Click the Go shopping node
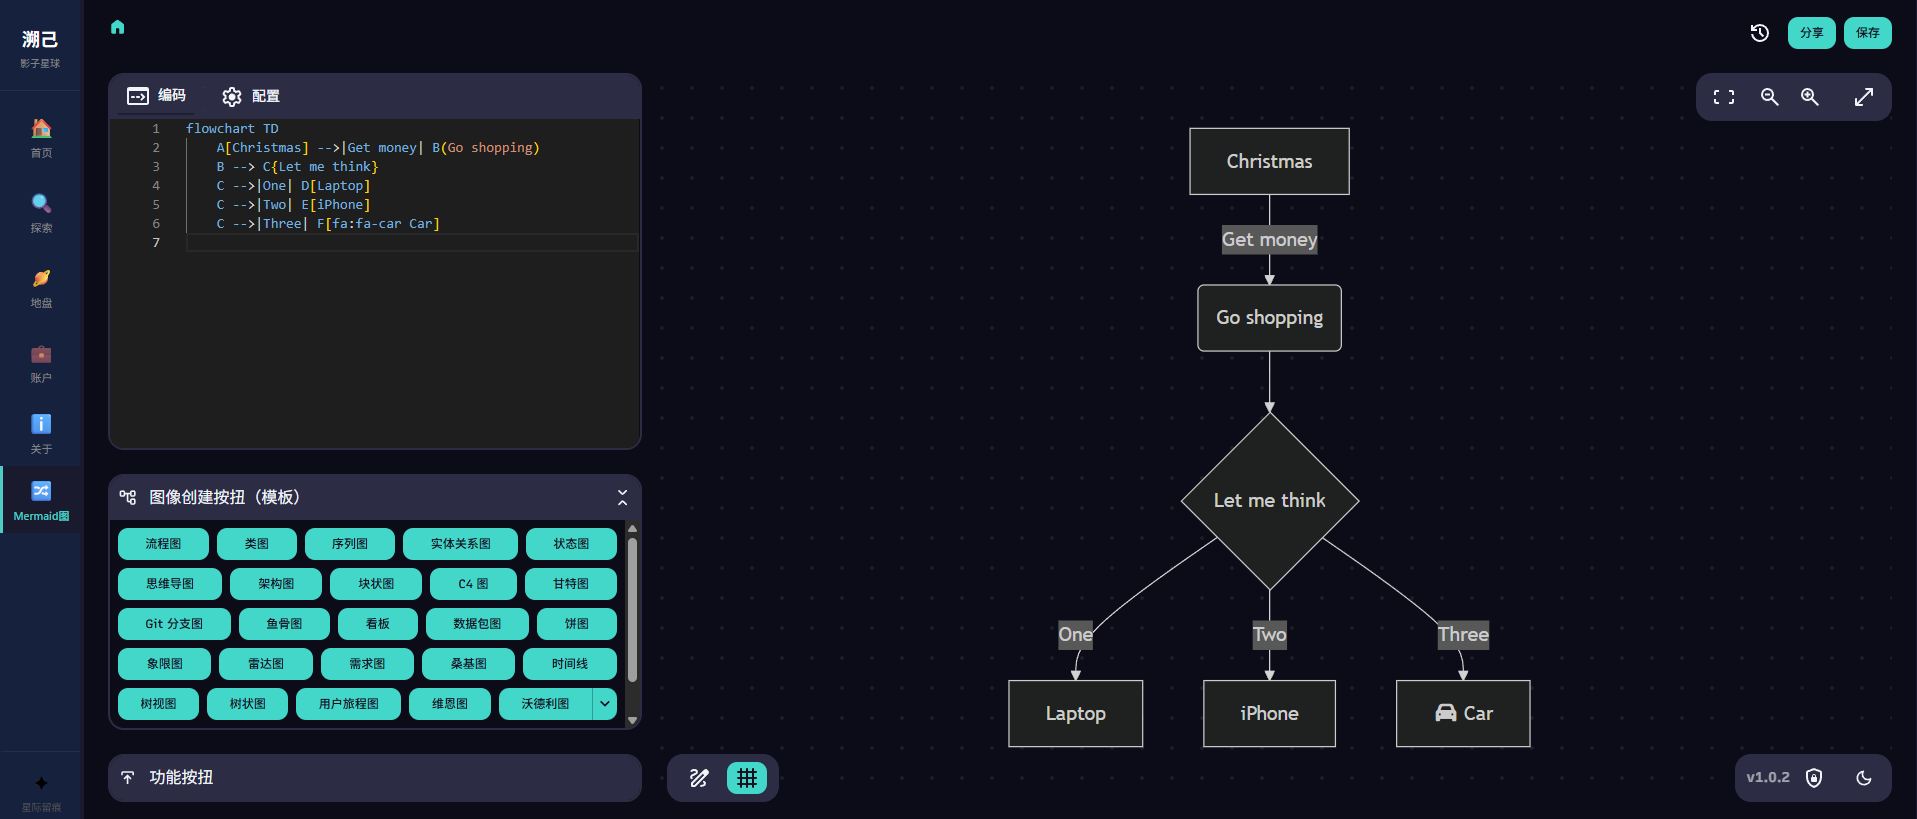 (1269, 318)
